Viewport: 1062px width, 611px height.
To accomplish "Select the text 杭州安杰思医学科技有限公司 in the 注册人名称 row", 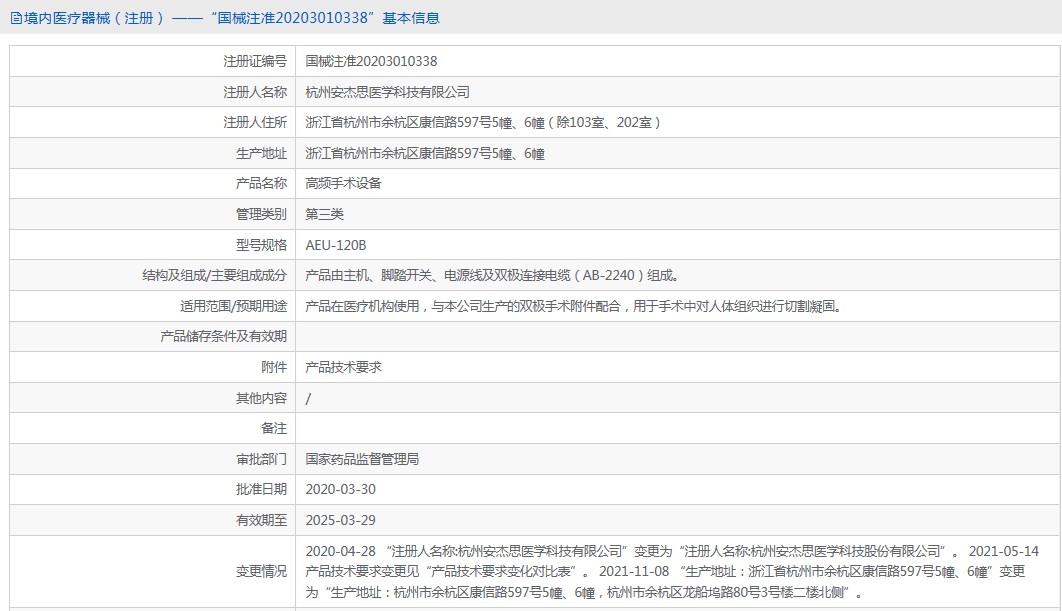I will pos(387,92).
